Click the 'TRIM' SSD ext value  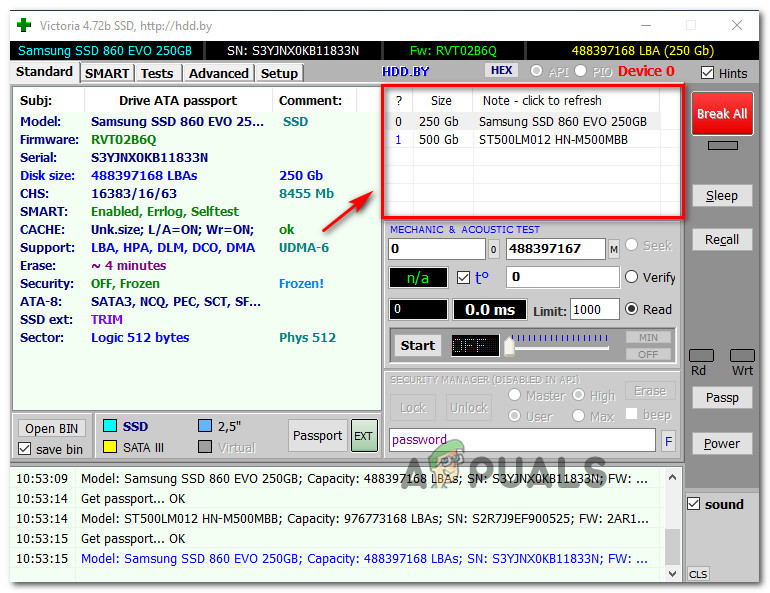point(107,320)
